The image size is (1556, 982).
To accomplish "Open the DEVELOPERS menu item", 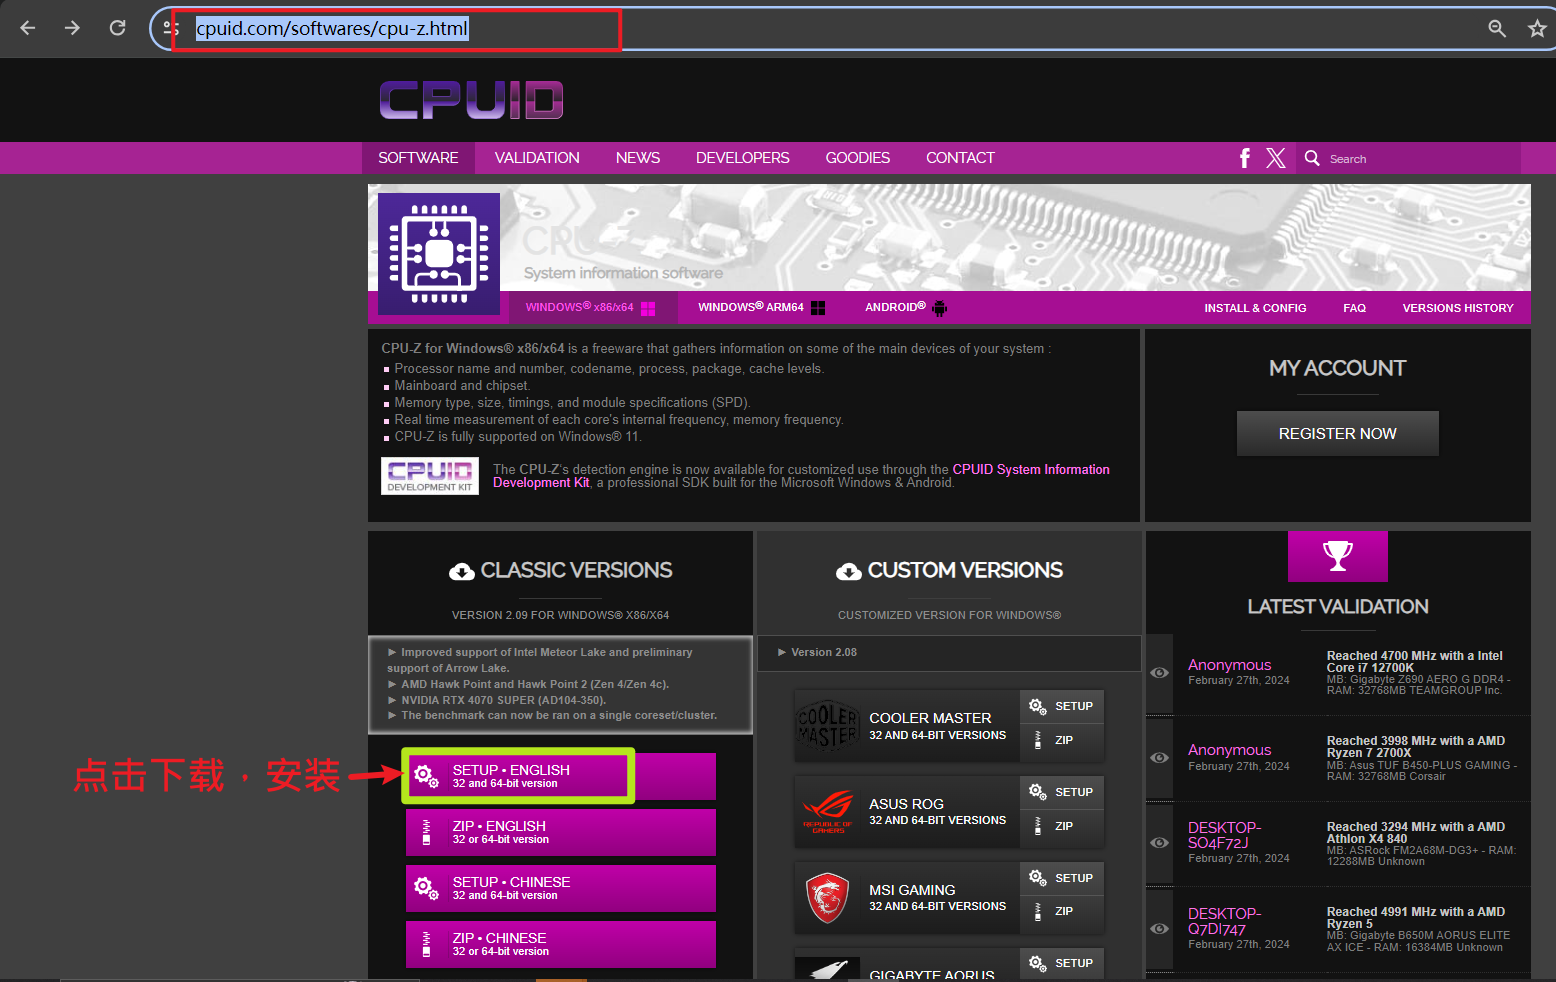I will point(743,158).
